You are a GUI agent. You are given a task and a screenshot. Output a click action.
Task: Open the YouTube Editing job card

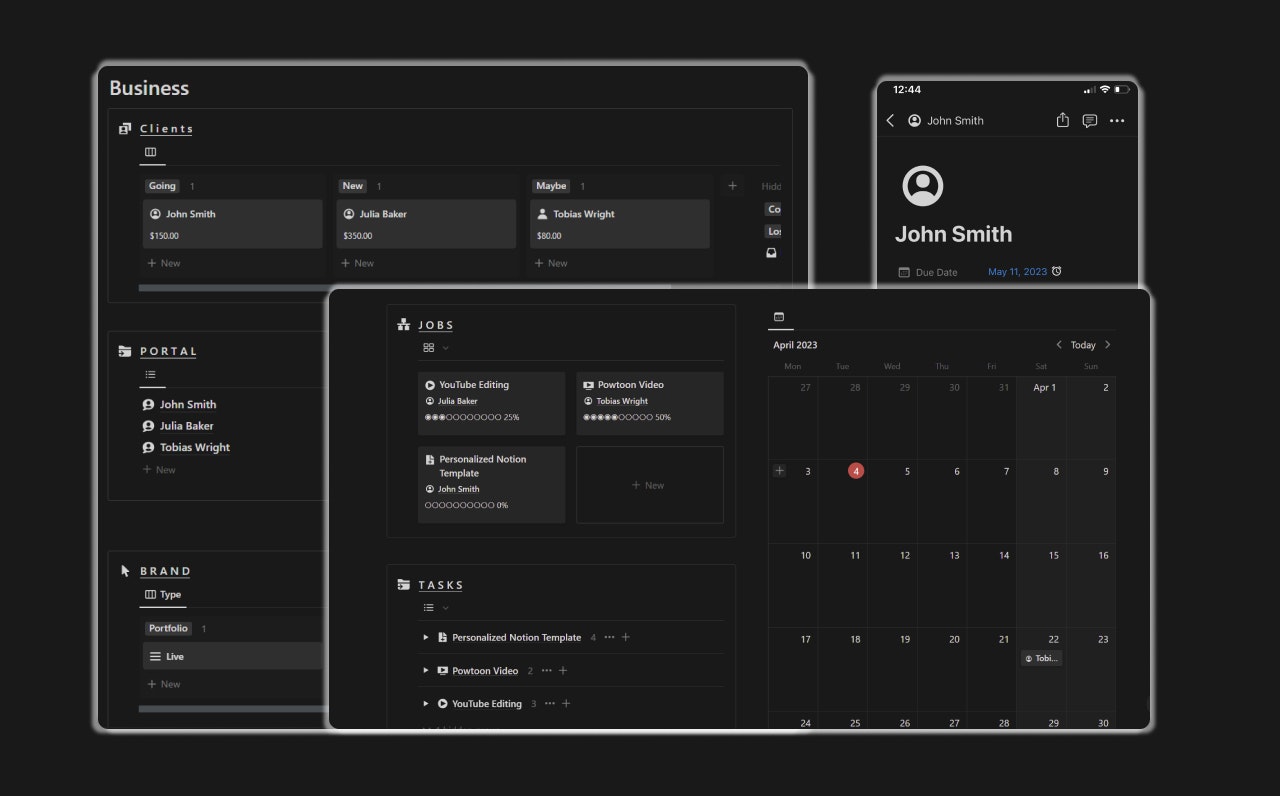[x=491, y=404]
